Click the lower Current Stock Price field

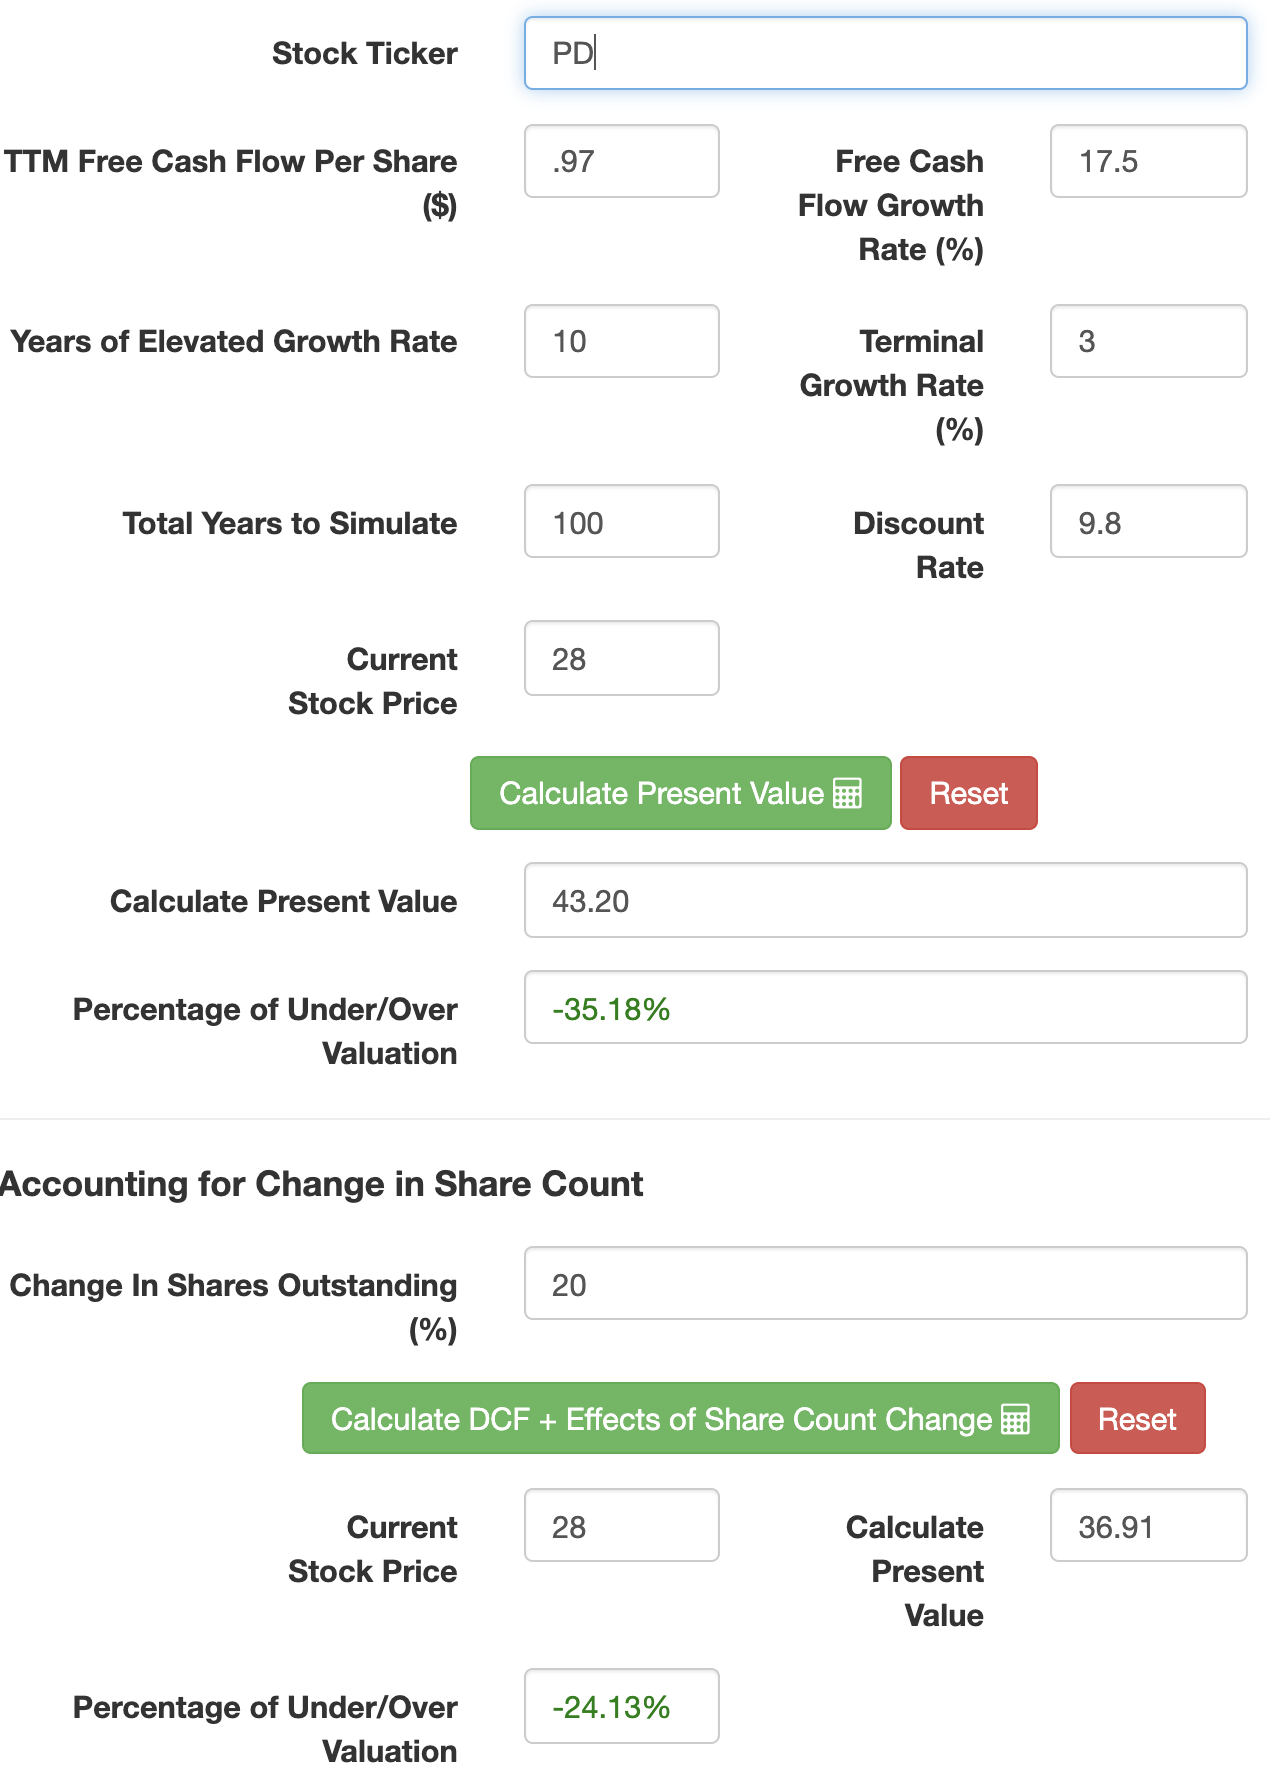pyautogui.click(x=621, y=1525)
